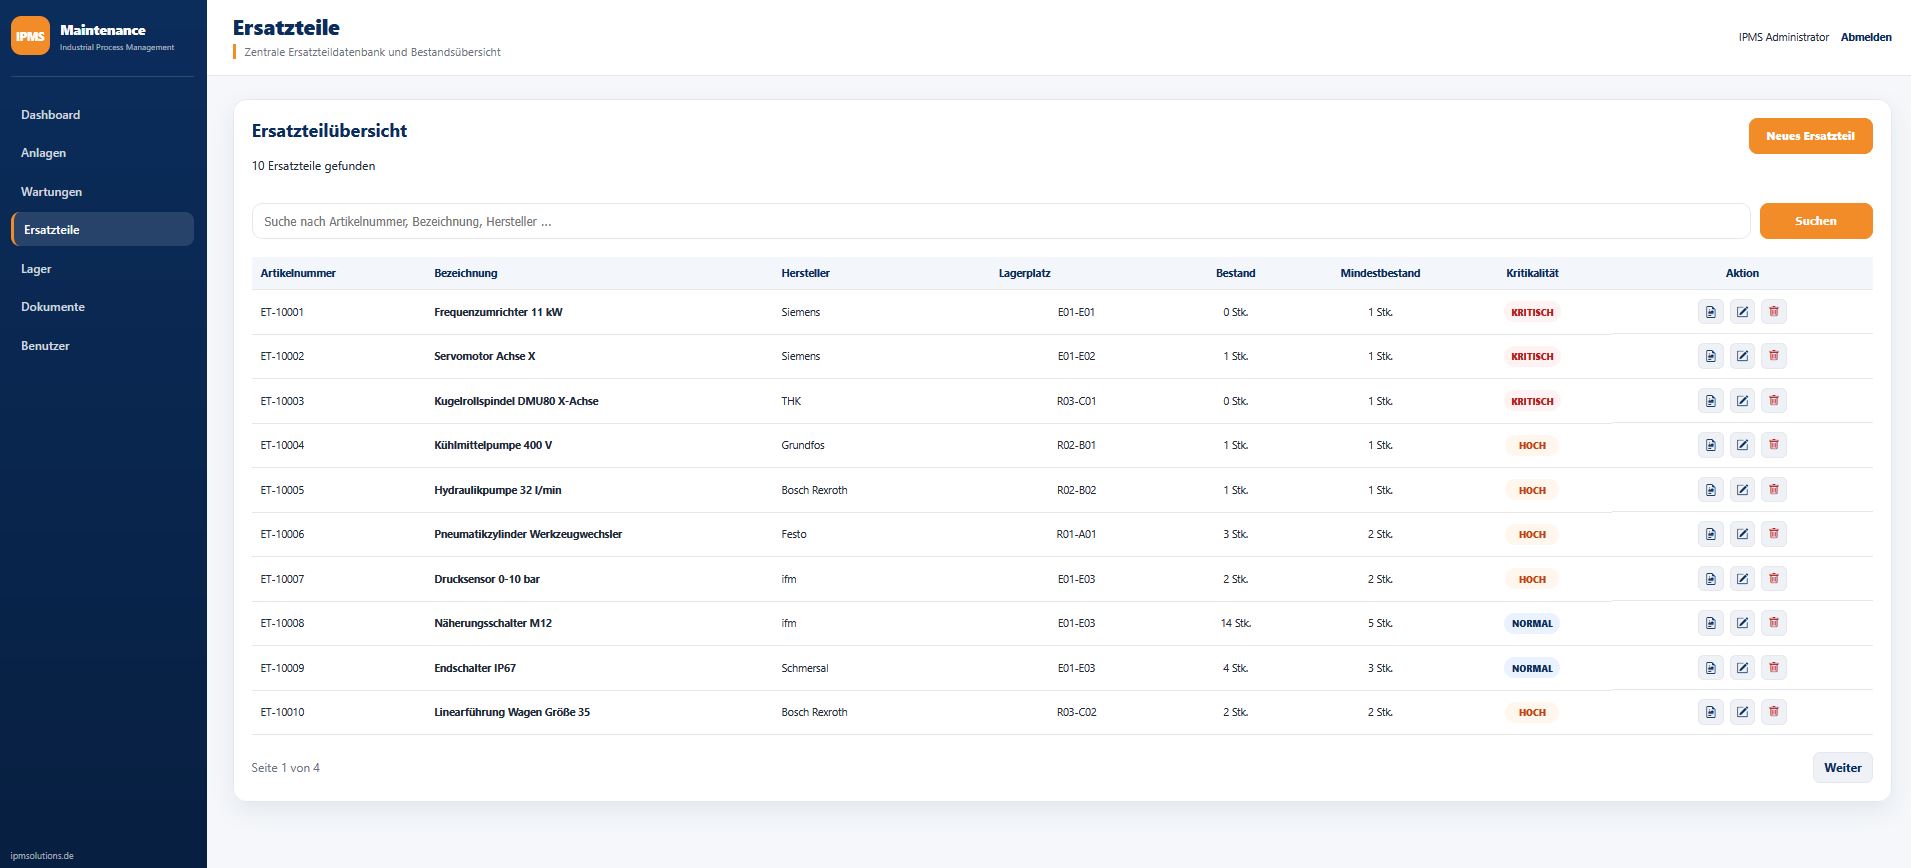Click the IPMS logo in the sidebar

click(30, 36)
